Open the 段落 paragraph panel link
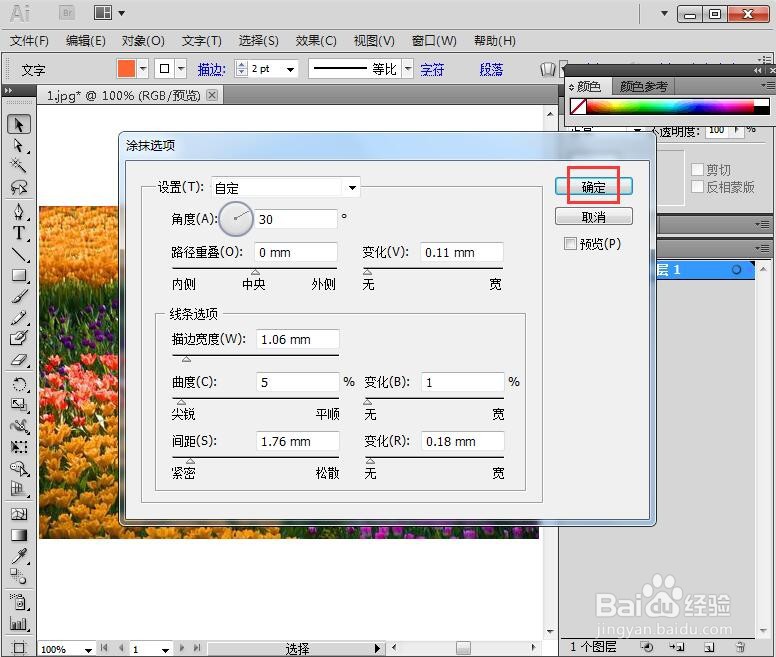This screenshot has width=776, height=657. point(491,69)
